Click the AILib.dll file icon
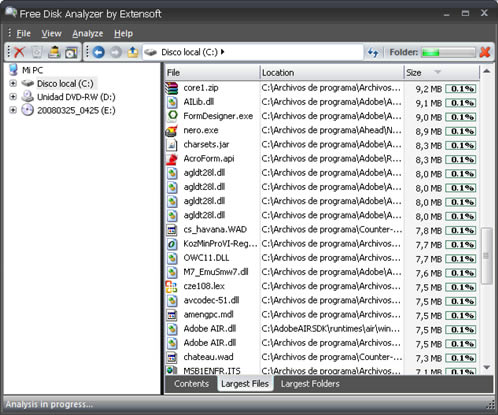Image resolution: width=498 pixels, height=415 pixels. (x=172, y=102)
